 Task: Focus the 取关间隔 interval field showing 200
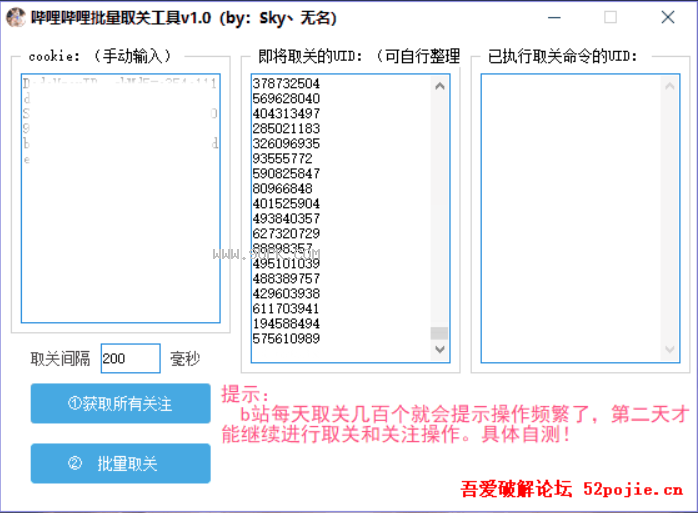point(130,358)
